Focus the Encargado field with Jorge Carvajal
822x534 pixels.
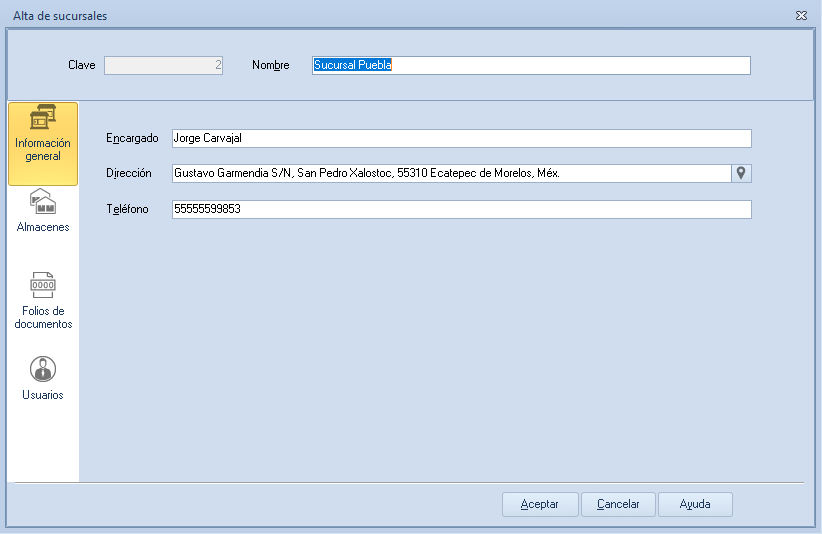coord(461,138)
